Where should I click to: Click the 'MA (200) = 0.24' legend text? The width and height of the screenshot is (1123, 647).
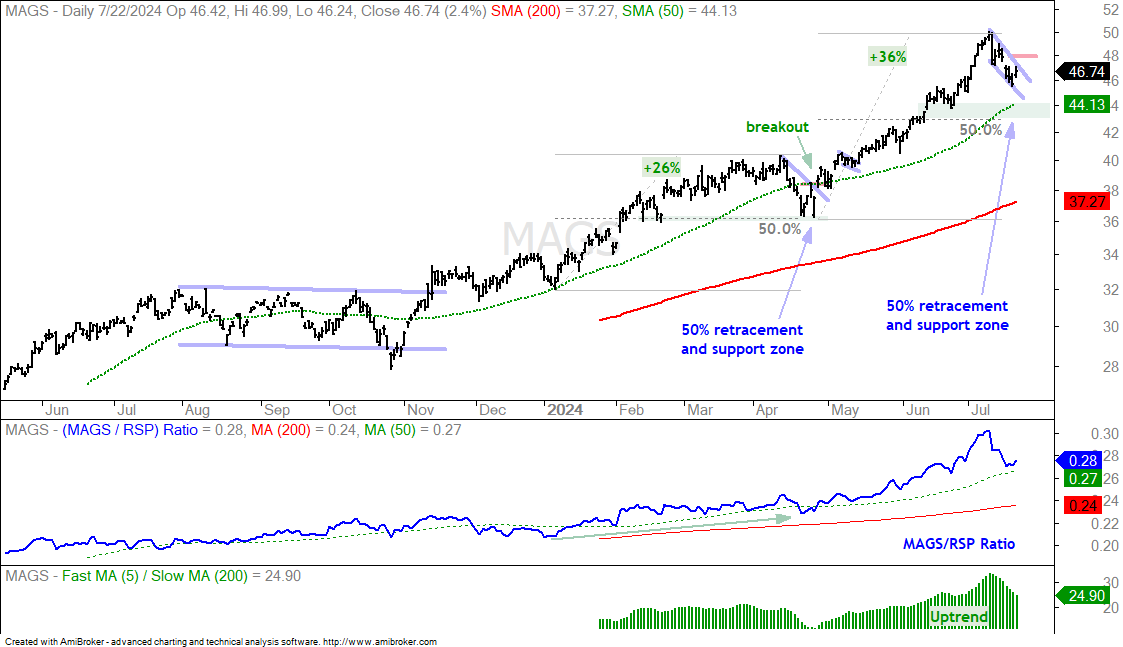coord(304,430)
